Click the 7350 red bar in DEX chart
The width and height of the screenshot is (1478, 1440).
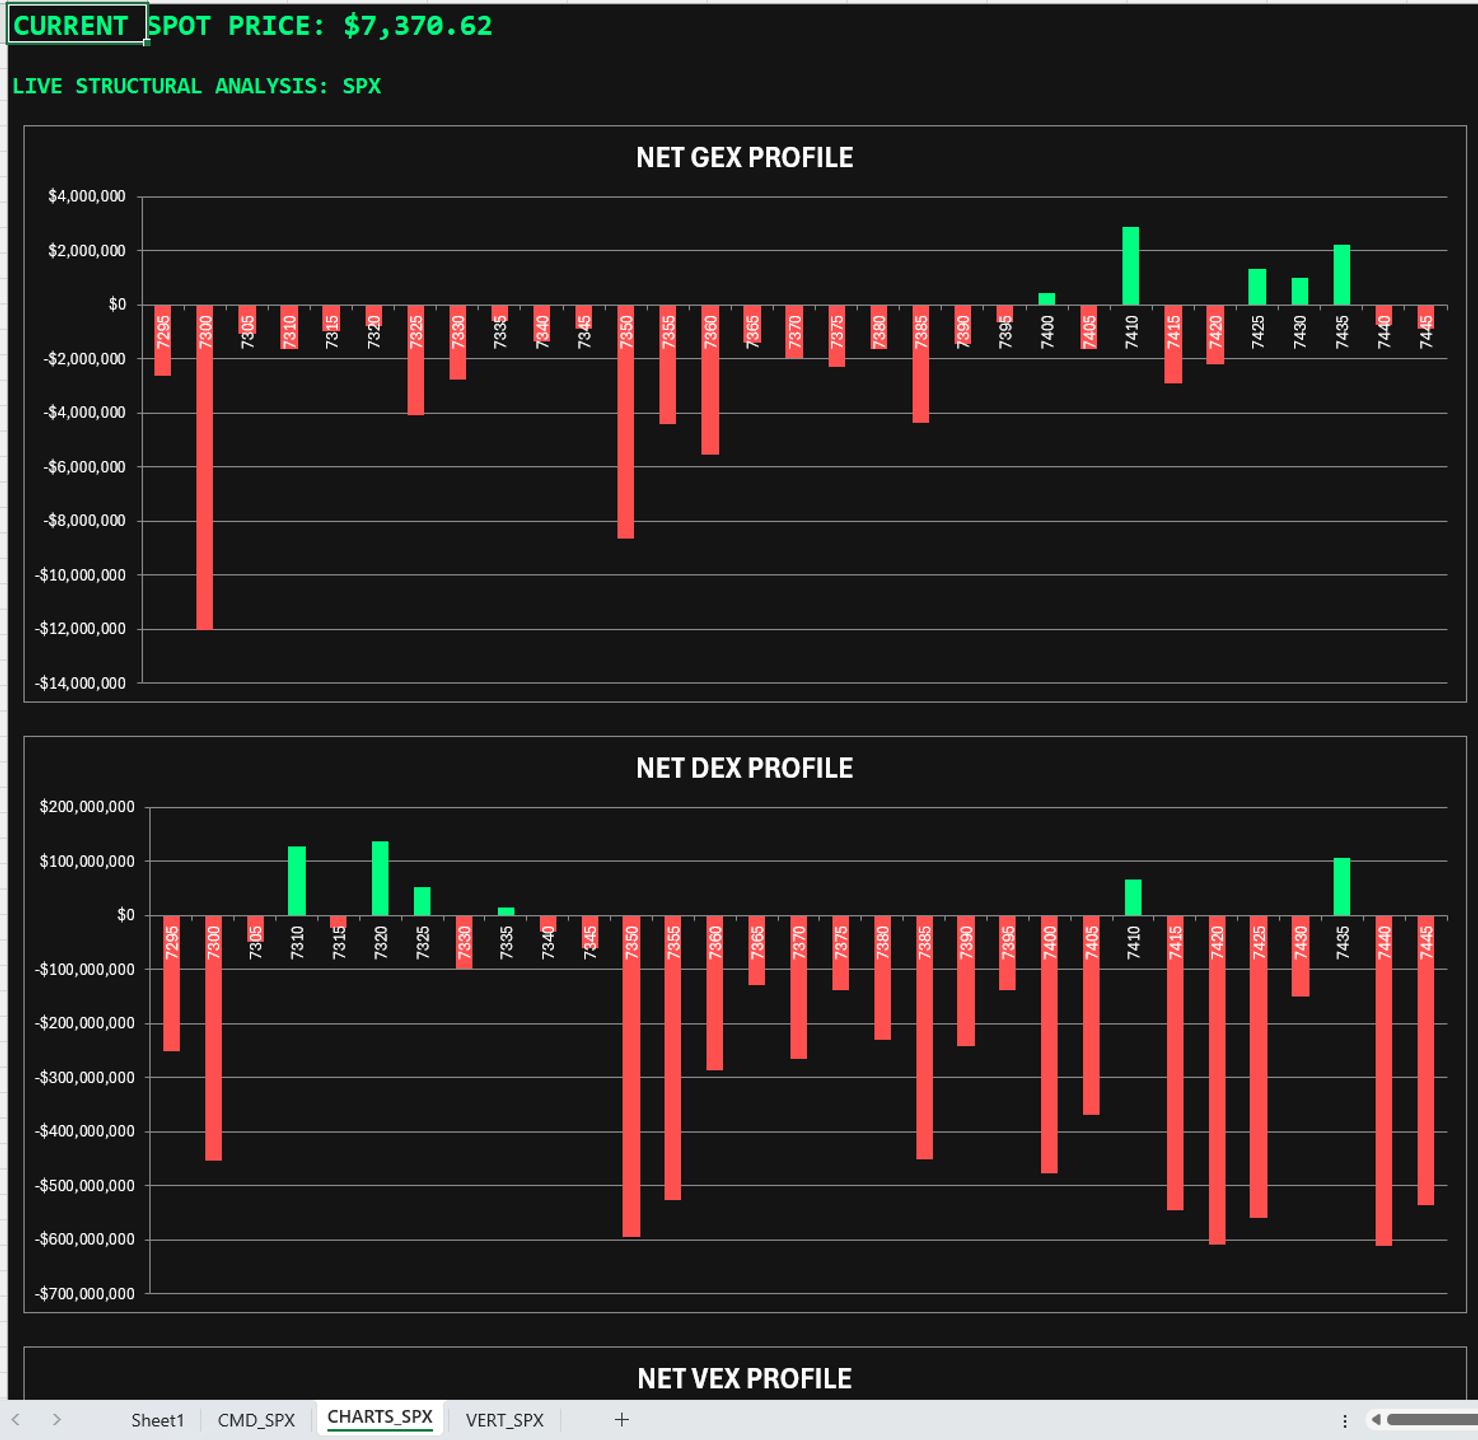(631, 1076)
